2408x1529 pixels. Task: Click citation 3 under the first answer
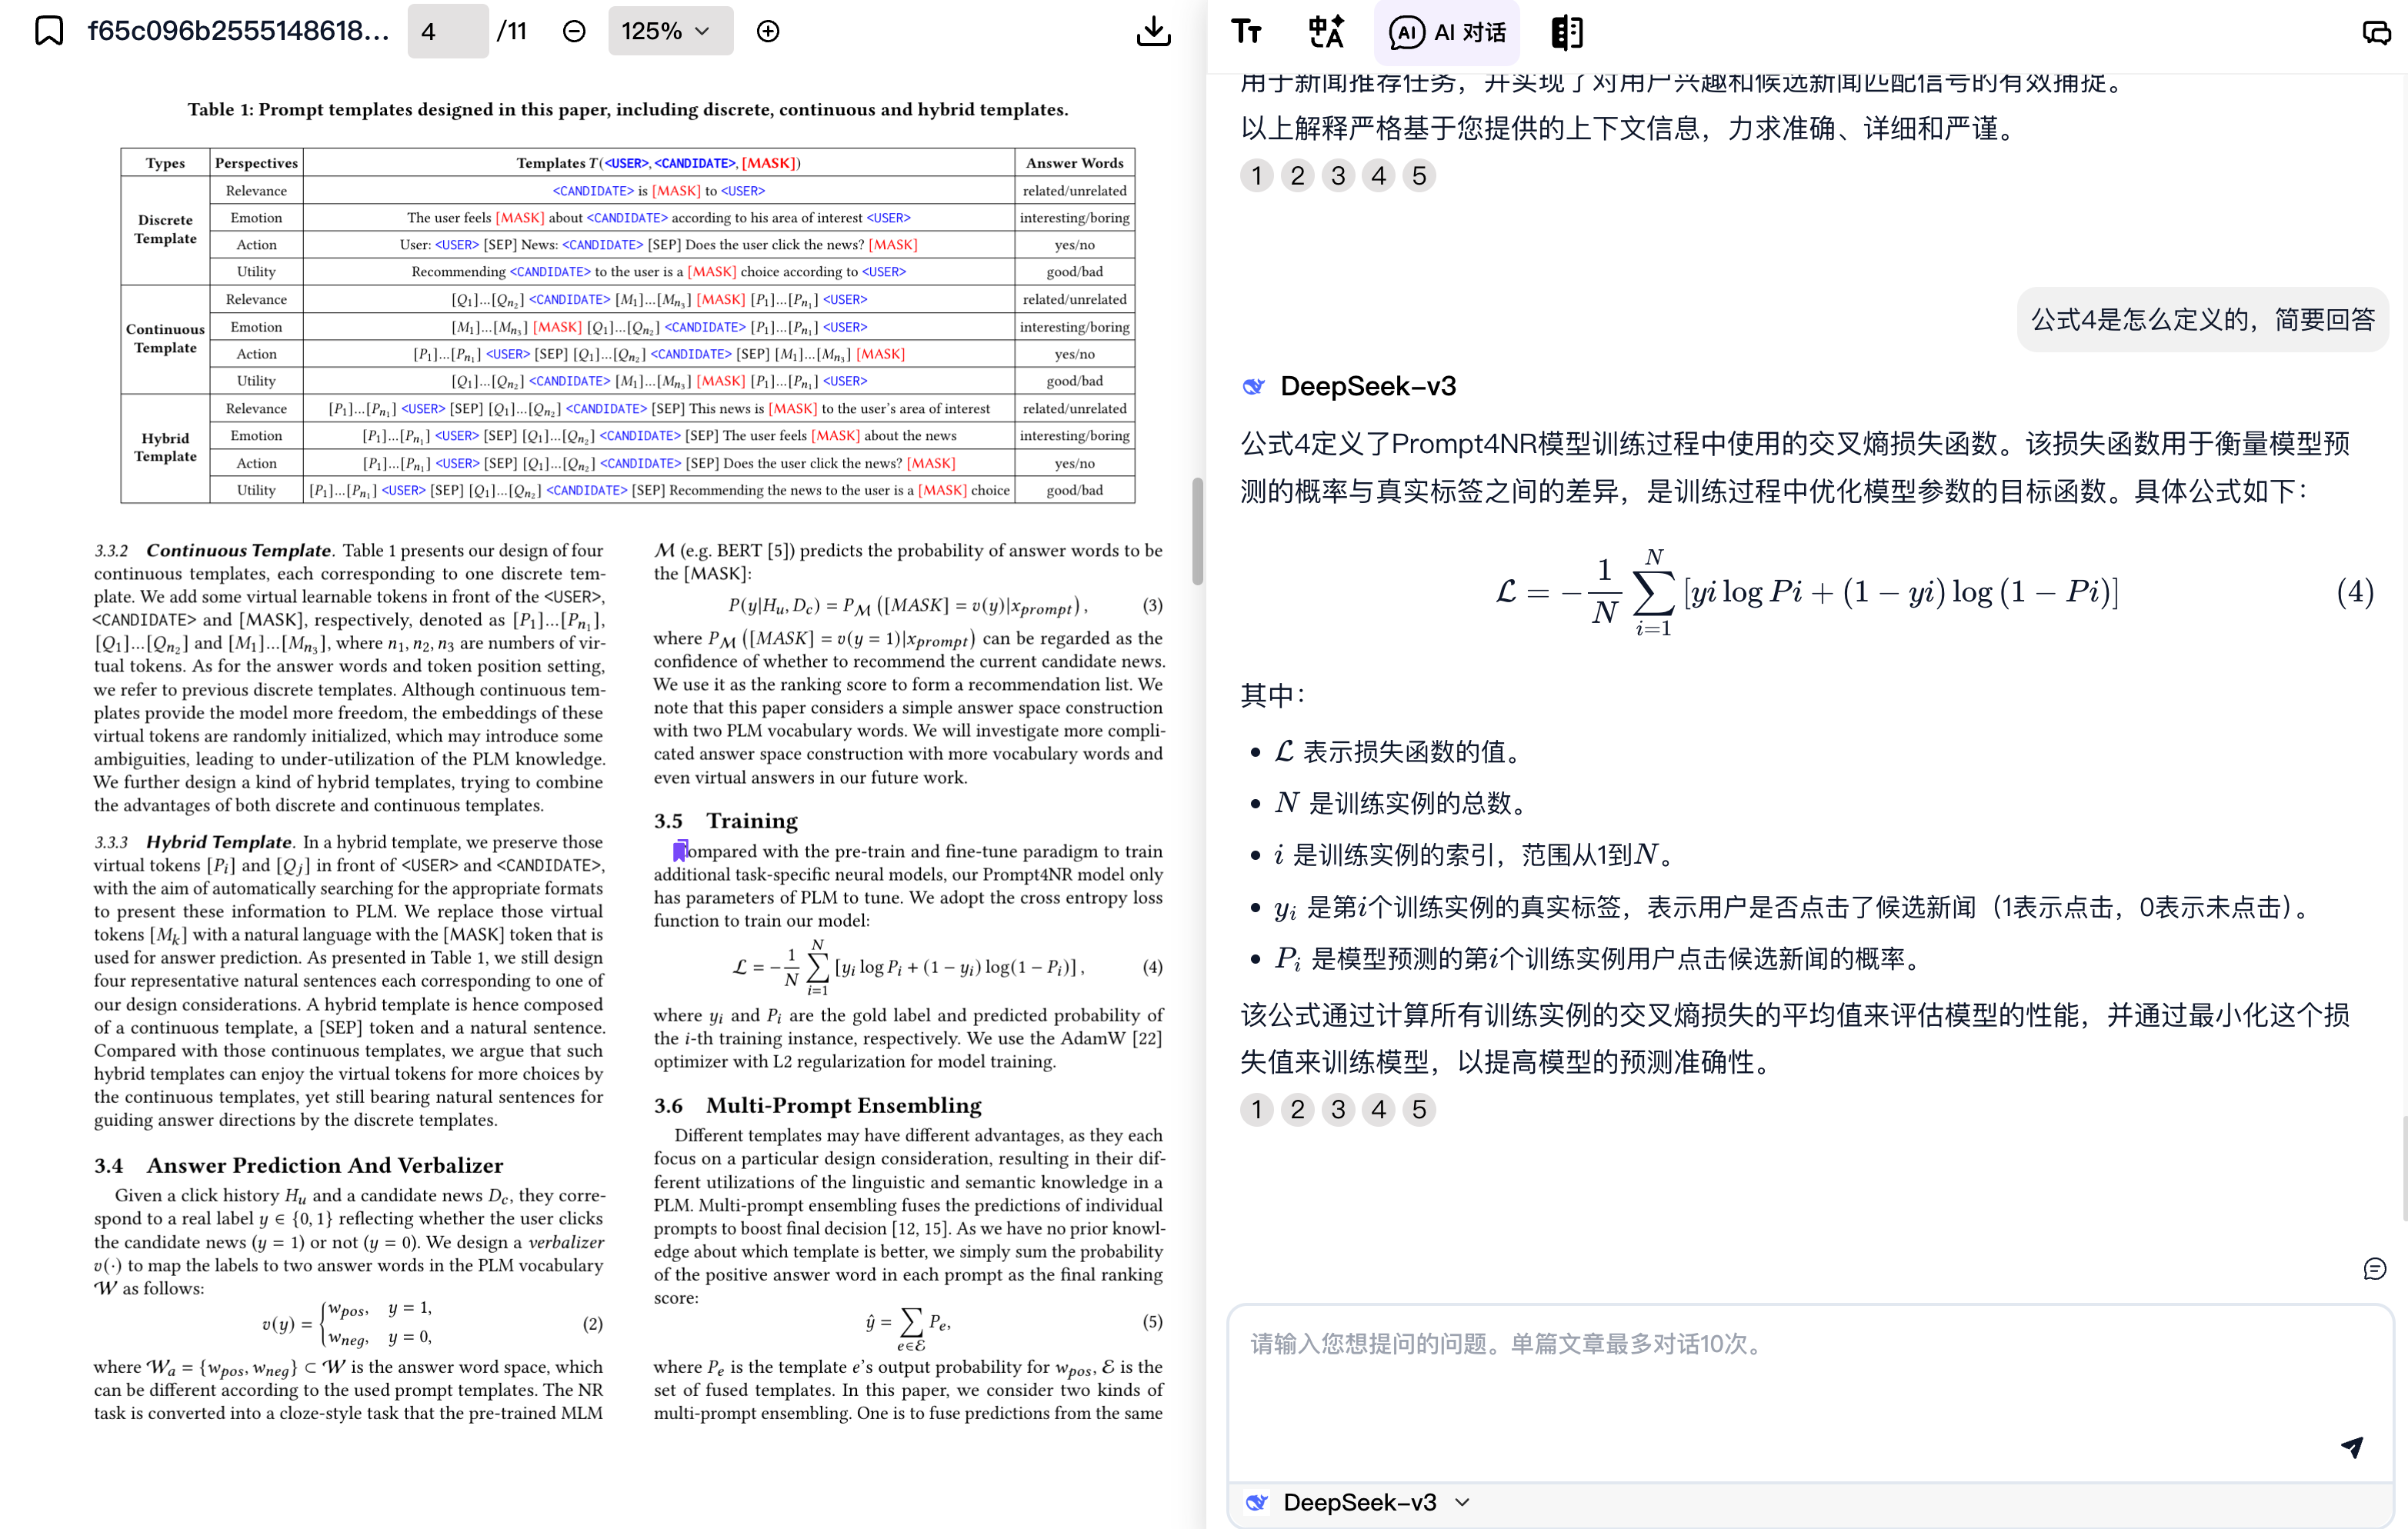[x=1338, y=176]
